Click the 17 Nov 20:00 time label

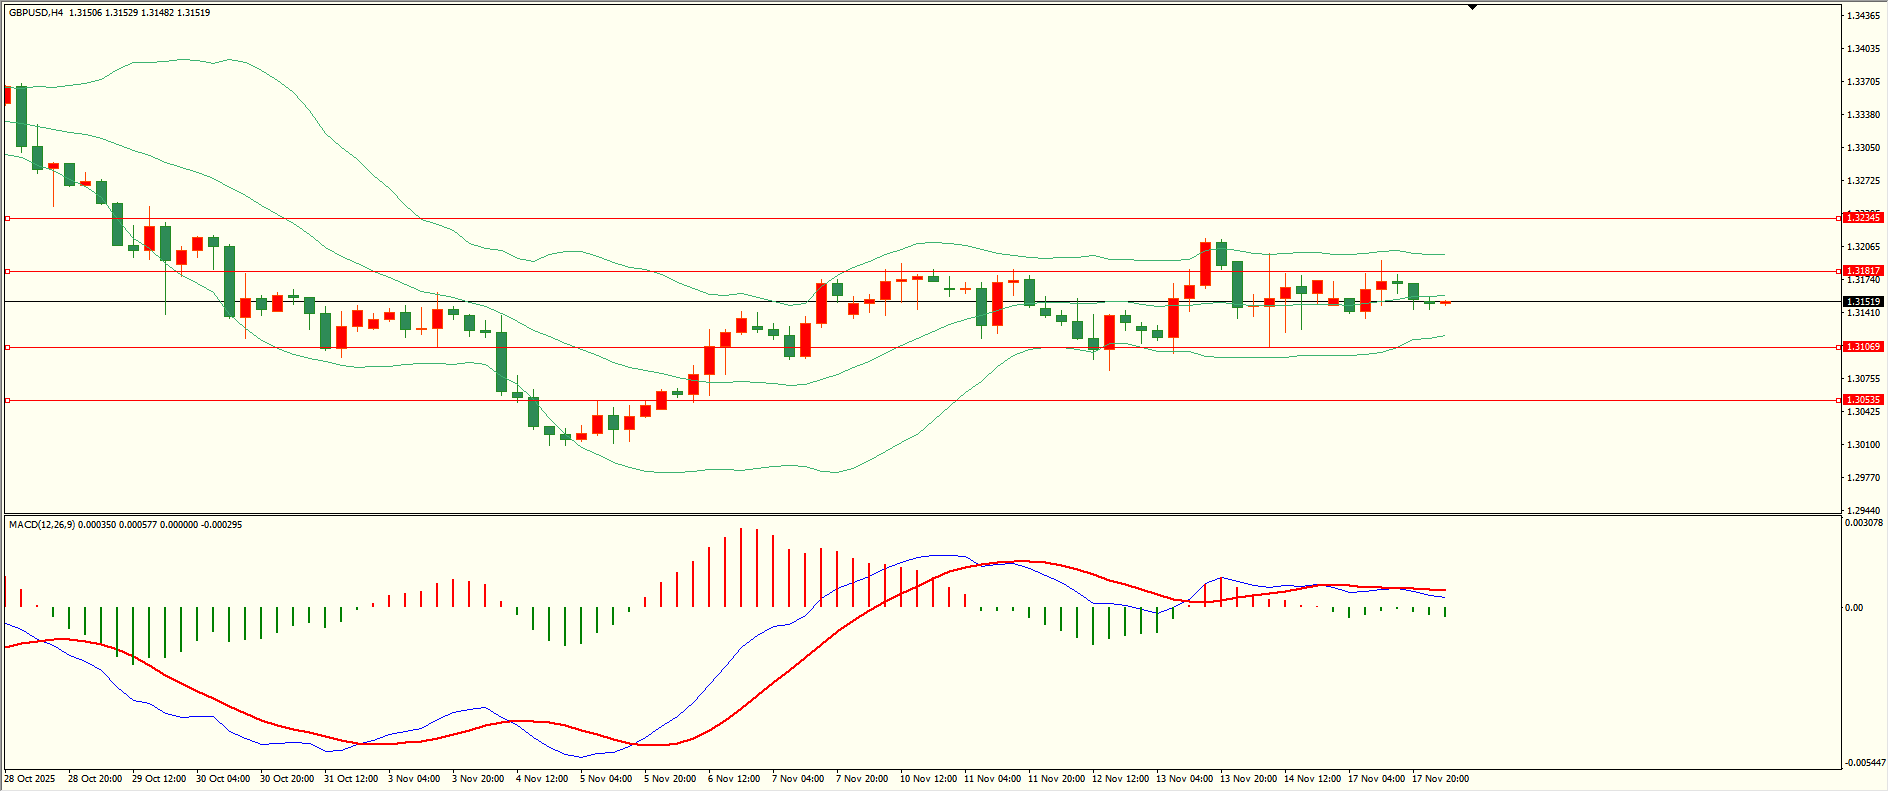1440,779
